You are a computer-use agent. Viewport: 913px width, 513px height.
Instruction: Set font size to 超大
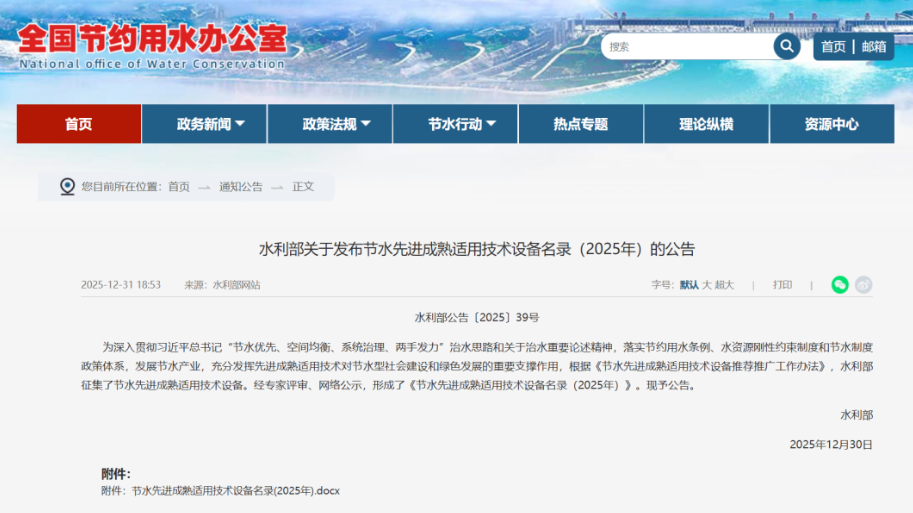[724, 285]
